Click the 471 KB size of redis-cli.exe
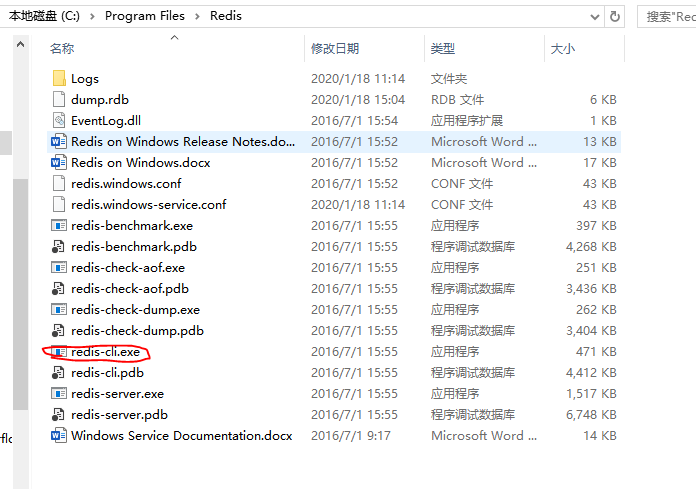Image resolution: width=696 pixels, height=489 pixels. [x=596, y=351]
